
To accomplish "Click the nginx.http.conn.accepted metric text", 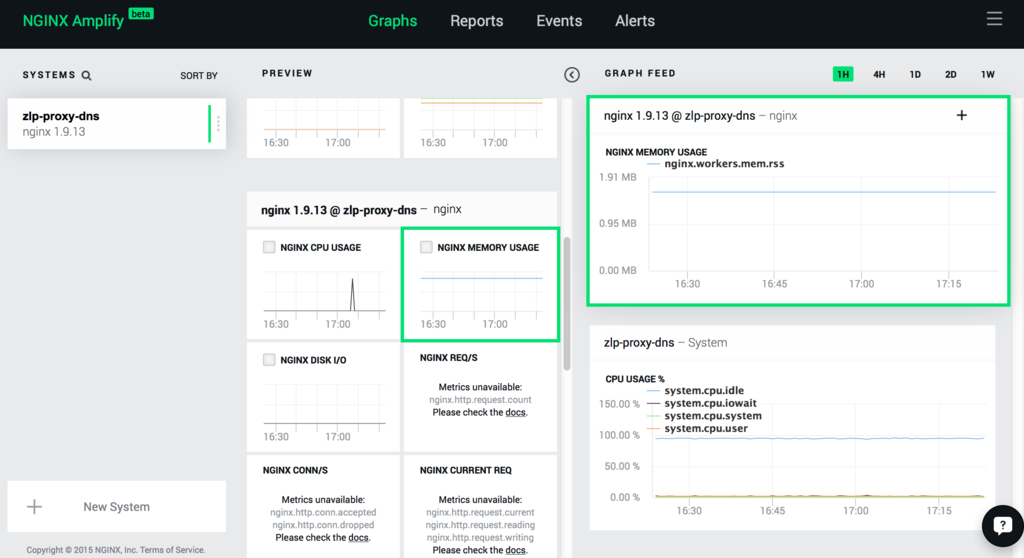I will 323,512.
